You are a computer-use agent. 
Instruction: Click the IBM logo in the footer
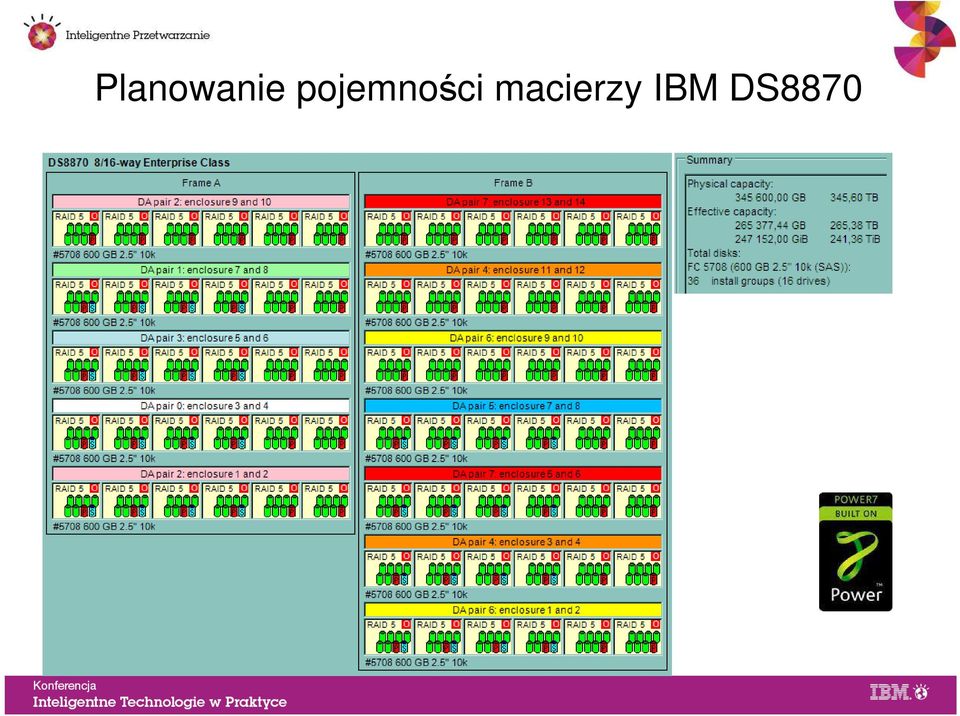tap(899, 693)
